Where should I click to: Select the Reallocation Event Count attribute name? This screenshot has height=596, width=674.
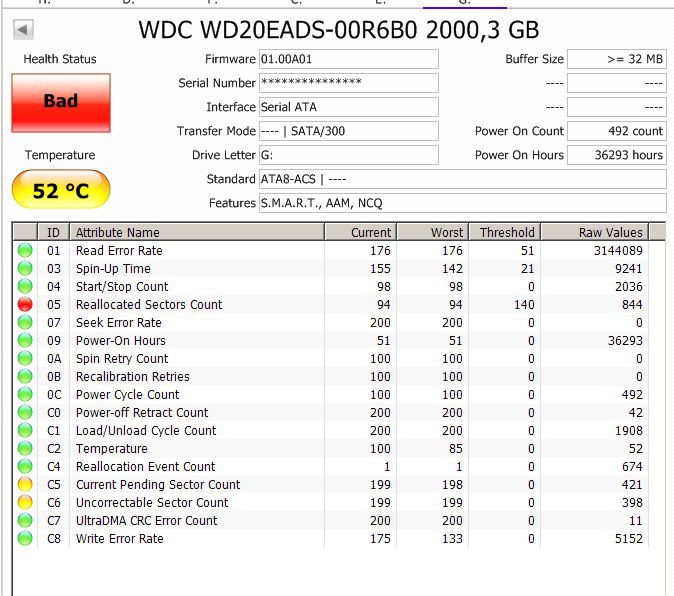click(x=146, y=467)
